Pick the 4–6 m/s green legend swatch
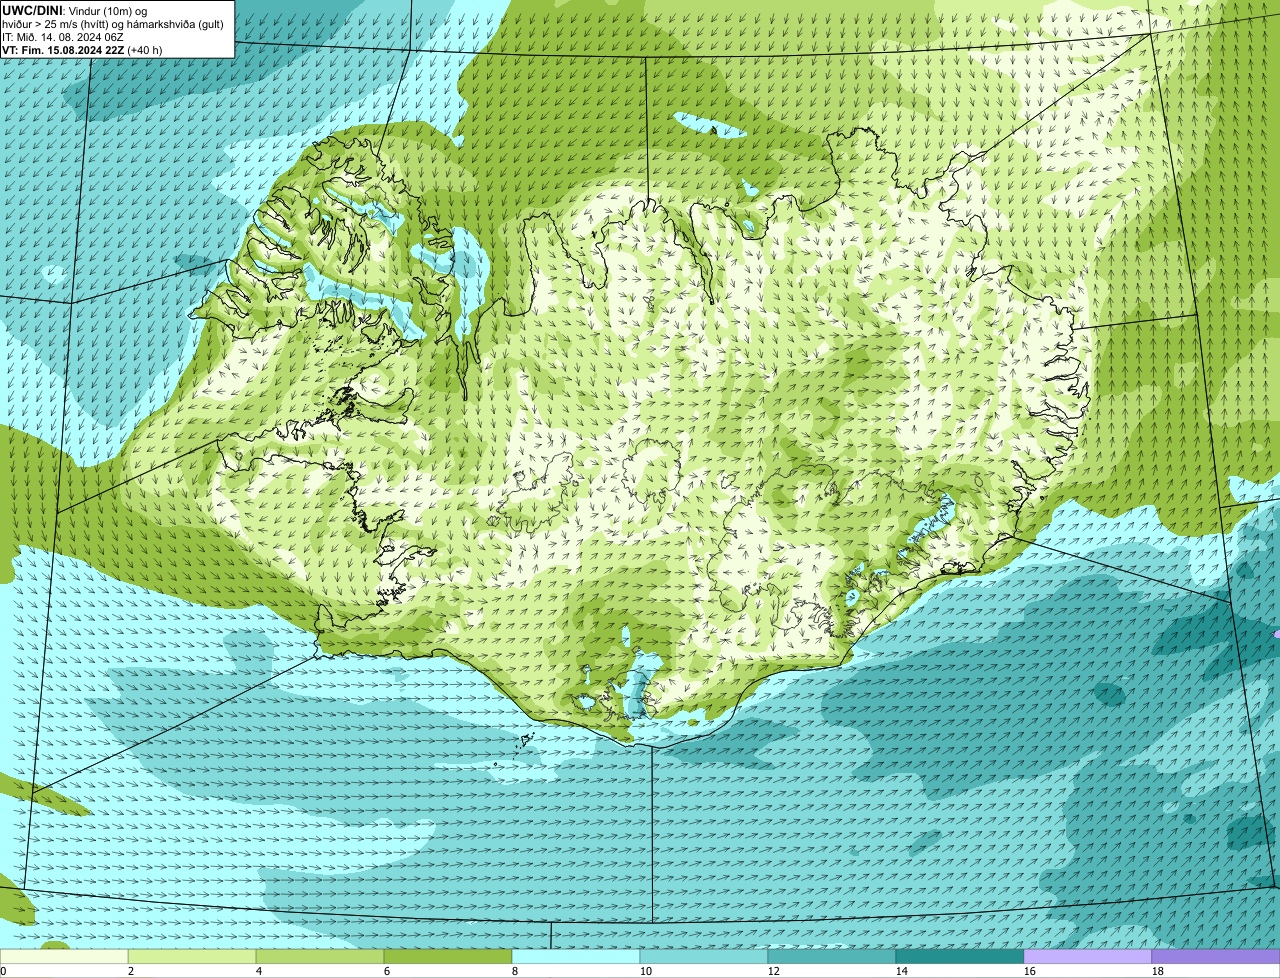Screen dimensions: 1280x978 pyautogui.click(x=320, y=956)
